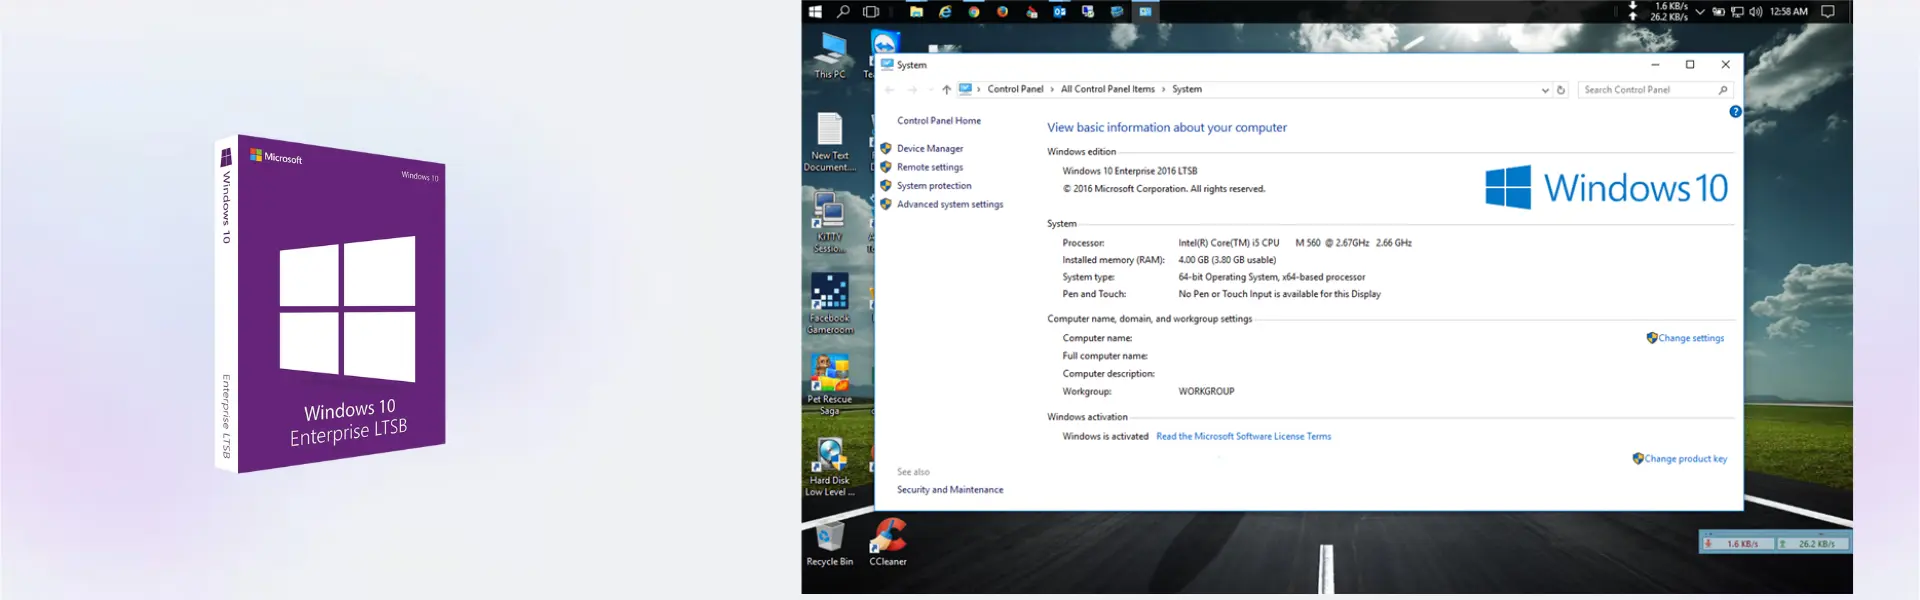The image size is (1920, 600).
Task: Click the Windows 10 Enterprise 2016 LTSB text
Action: coord(1129,170)
